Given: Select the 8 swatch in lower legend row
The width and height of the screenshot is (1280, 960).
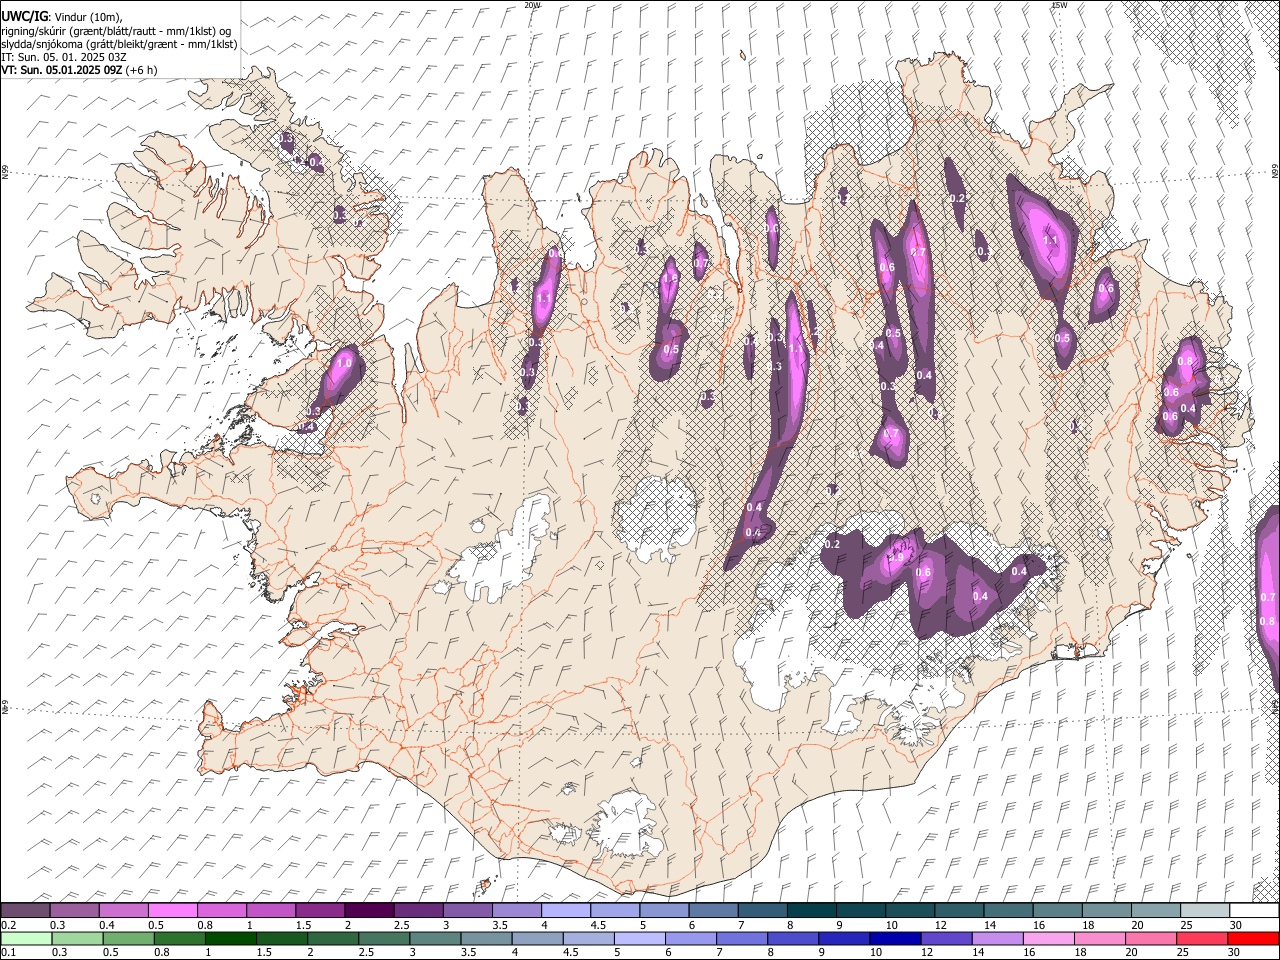Looking at the screenshot, I should [793, 938].
